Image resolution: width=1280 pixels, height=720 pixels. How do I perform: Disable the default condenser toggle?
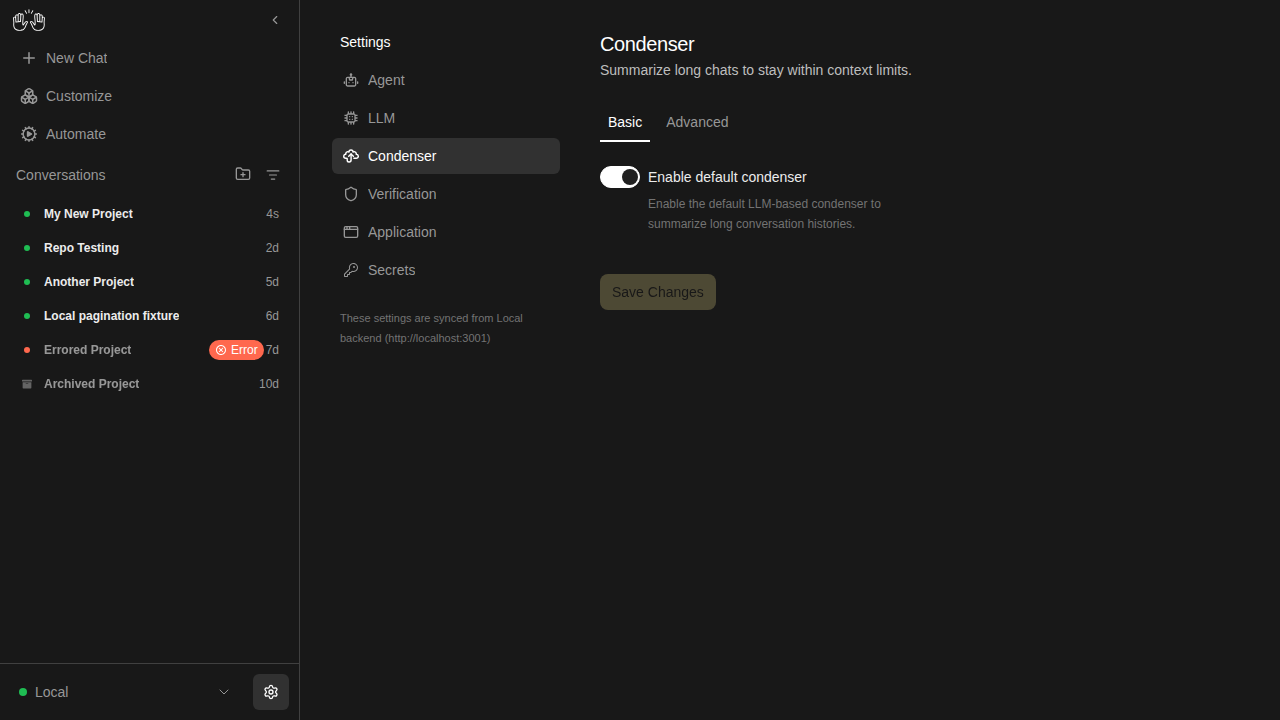tap(620, 177)
